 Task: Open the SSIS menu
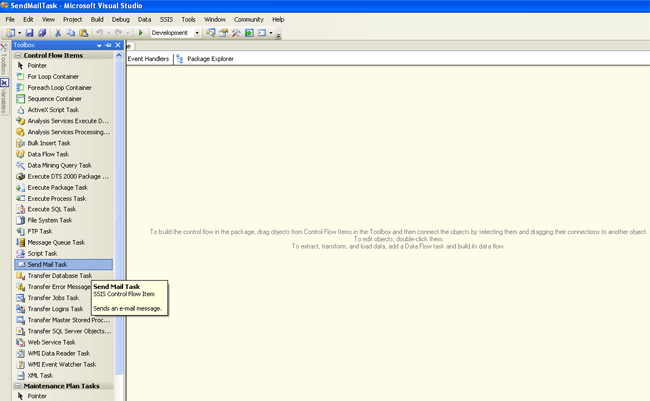click(166, 19)
